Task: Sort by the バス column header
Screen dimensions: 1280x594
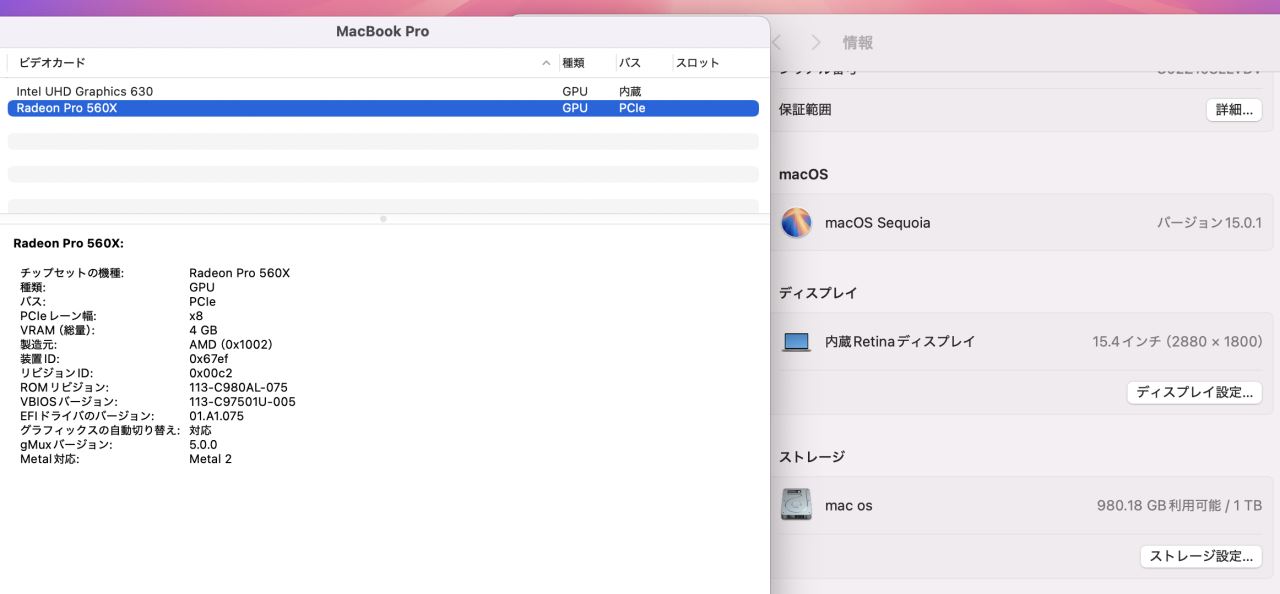Action: click(629, 63)
